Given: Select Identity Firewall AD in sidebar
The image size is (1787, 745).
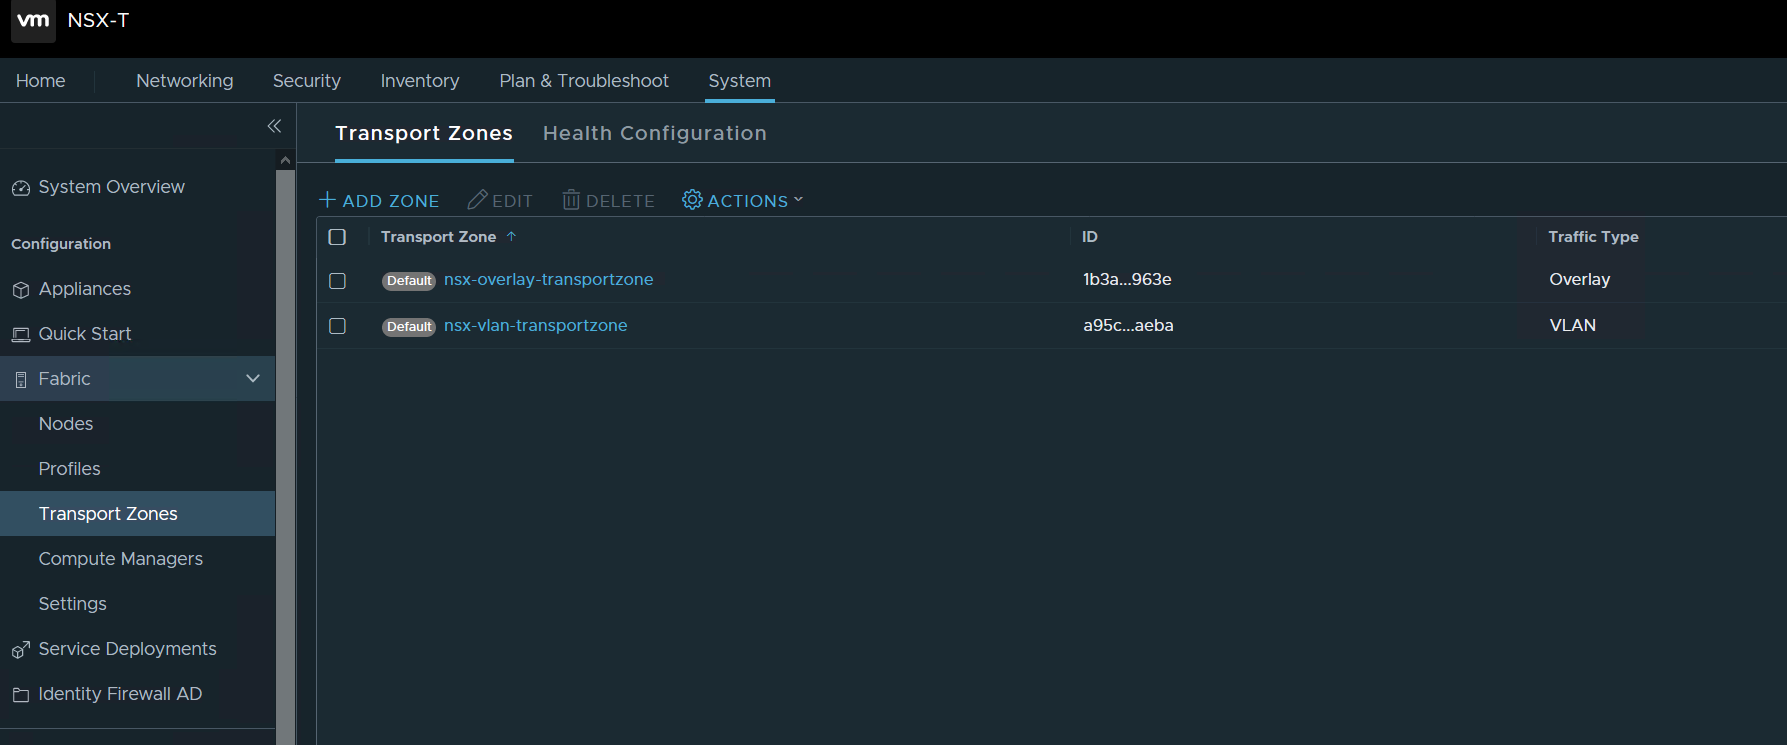Looking at the screenshot, I should click(x=120, y=694).
